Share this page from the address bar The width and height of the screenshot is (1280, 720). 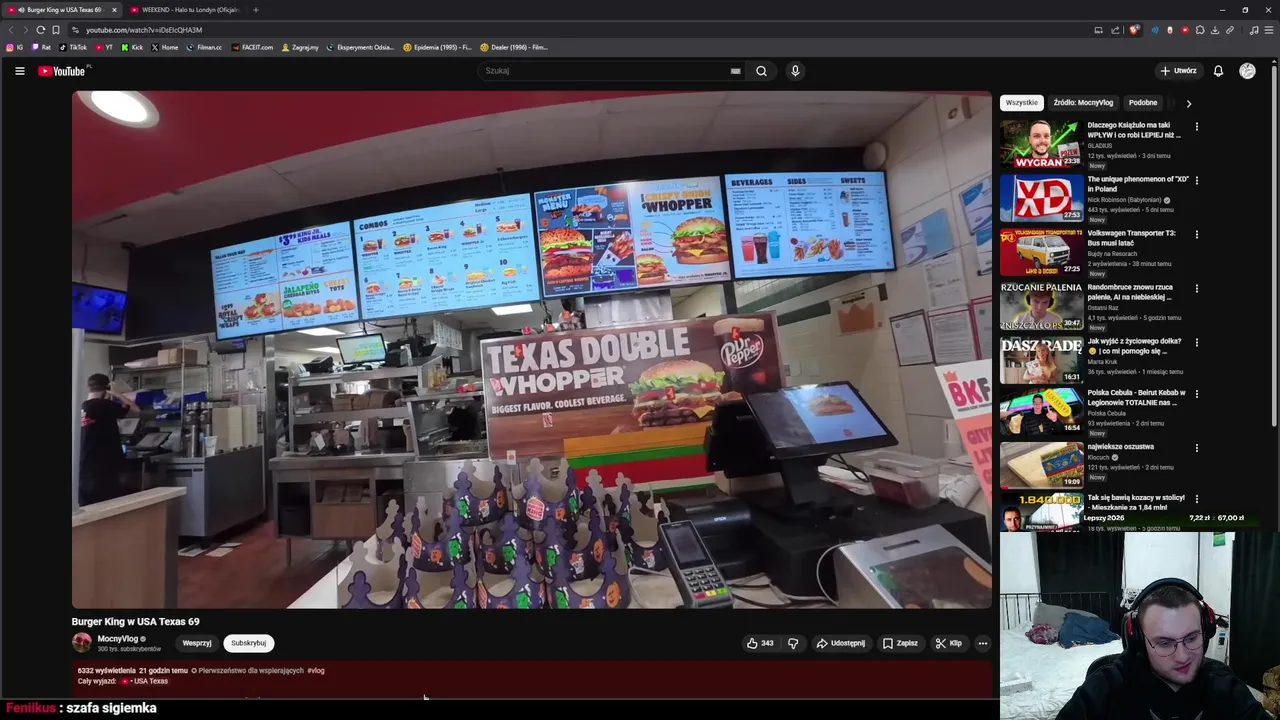[1115, 30]
